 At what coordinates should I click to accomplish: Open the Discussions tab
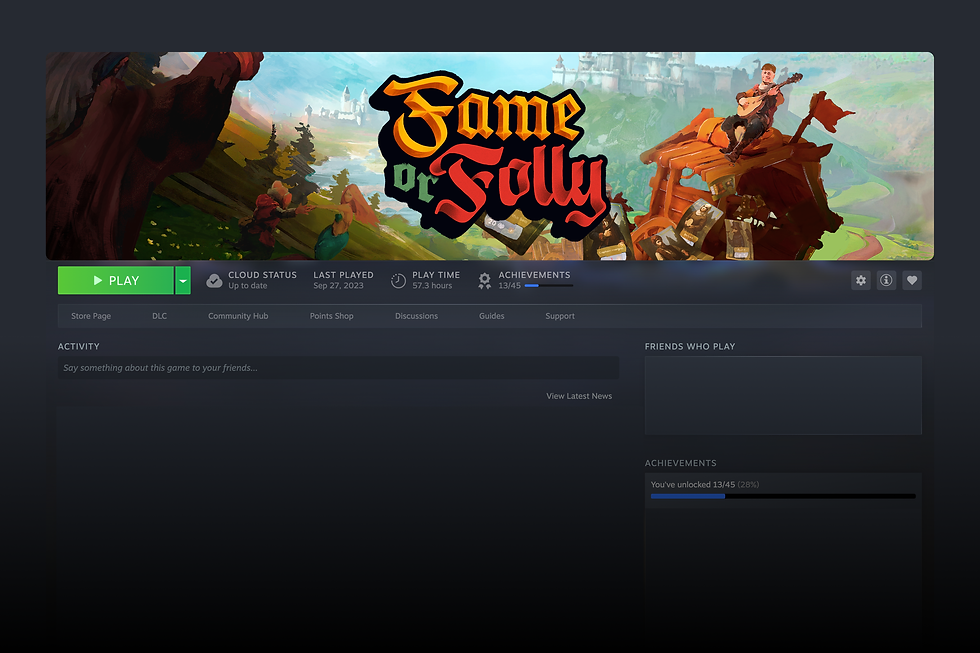[416, 316]
